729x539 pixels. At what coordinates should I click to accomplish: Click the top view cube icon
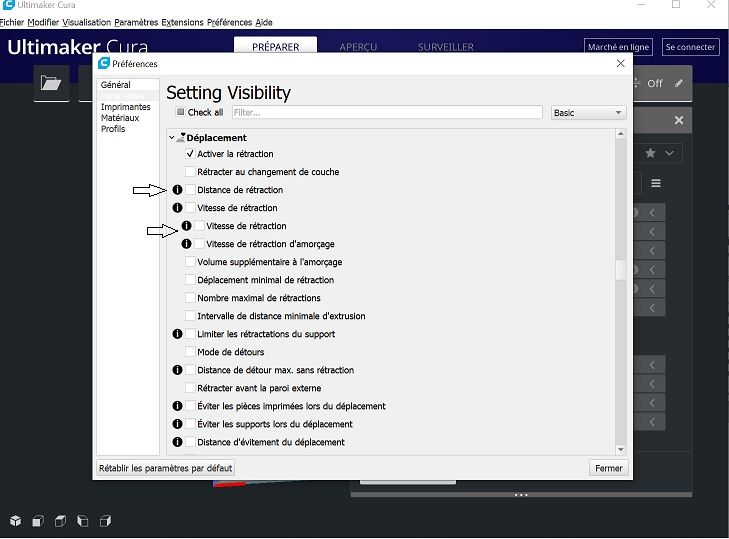pos(60,521)
